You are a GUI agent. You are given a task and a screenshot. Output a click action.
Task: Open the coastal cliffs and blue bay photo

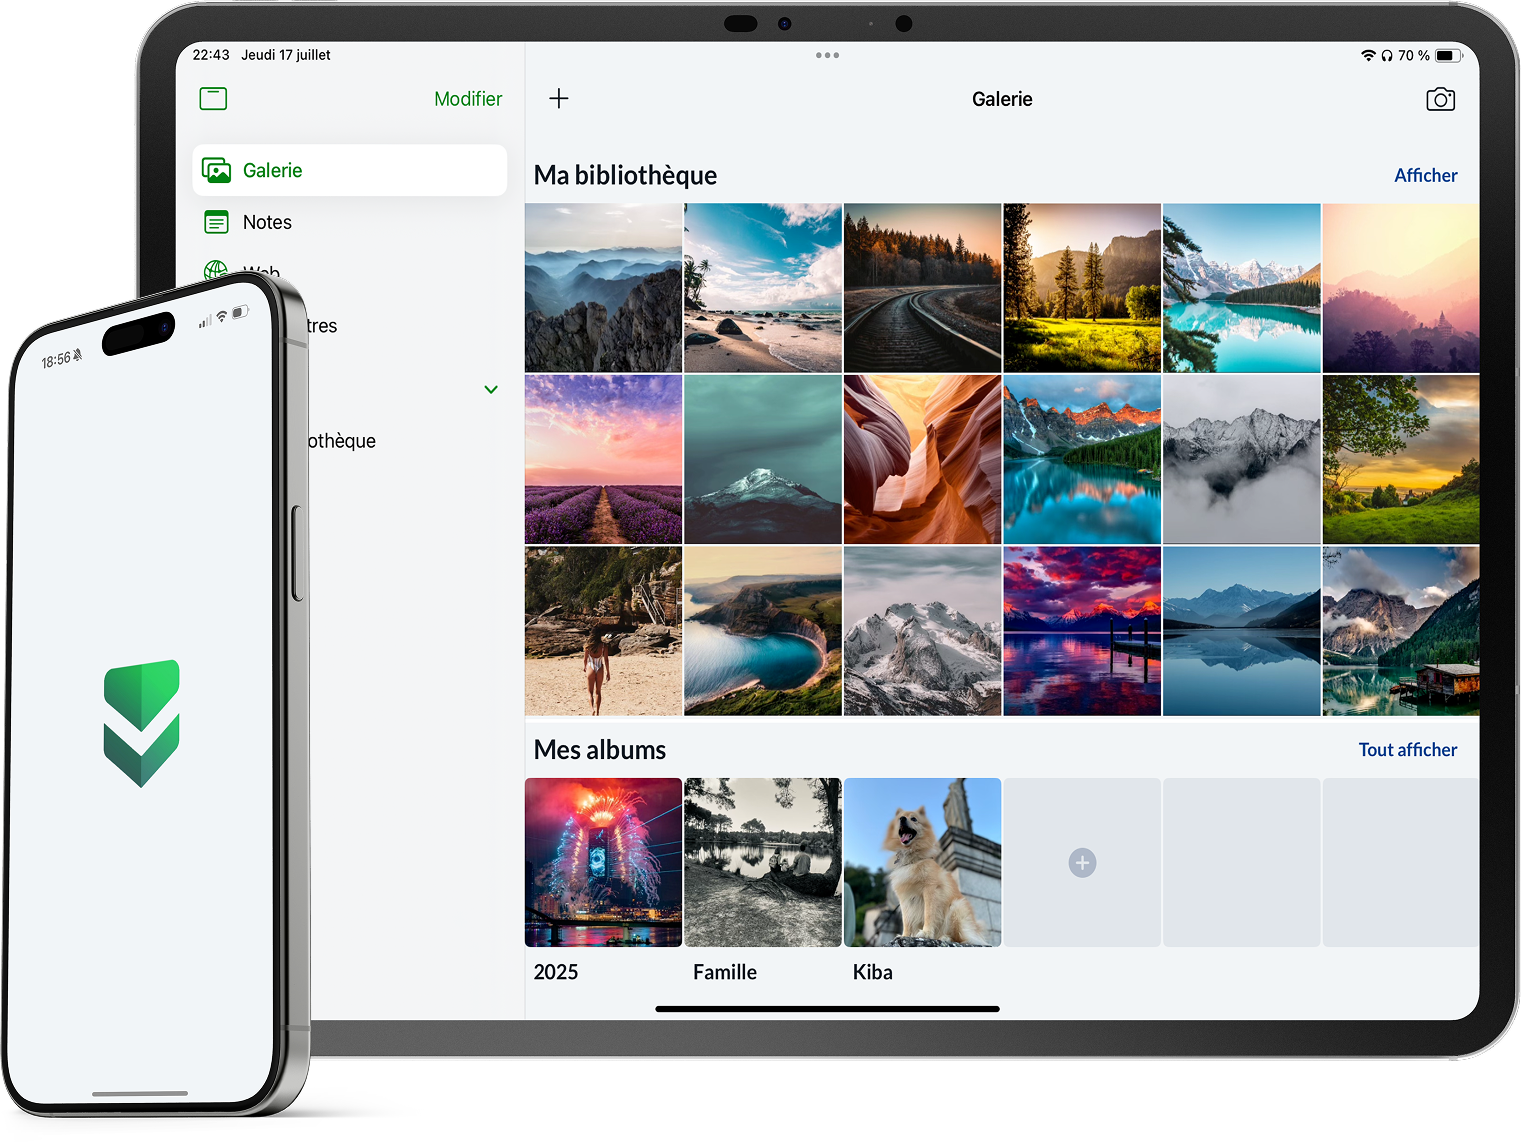click(763, 631)
